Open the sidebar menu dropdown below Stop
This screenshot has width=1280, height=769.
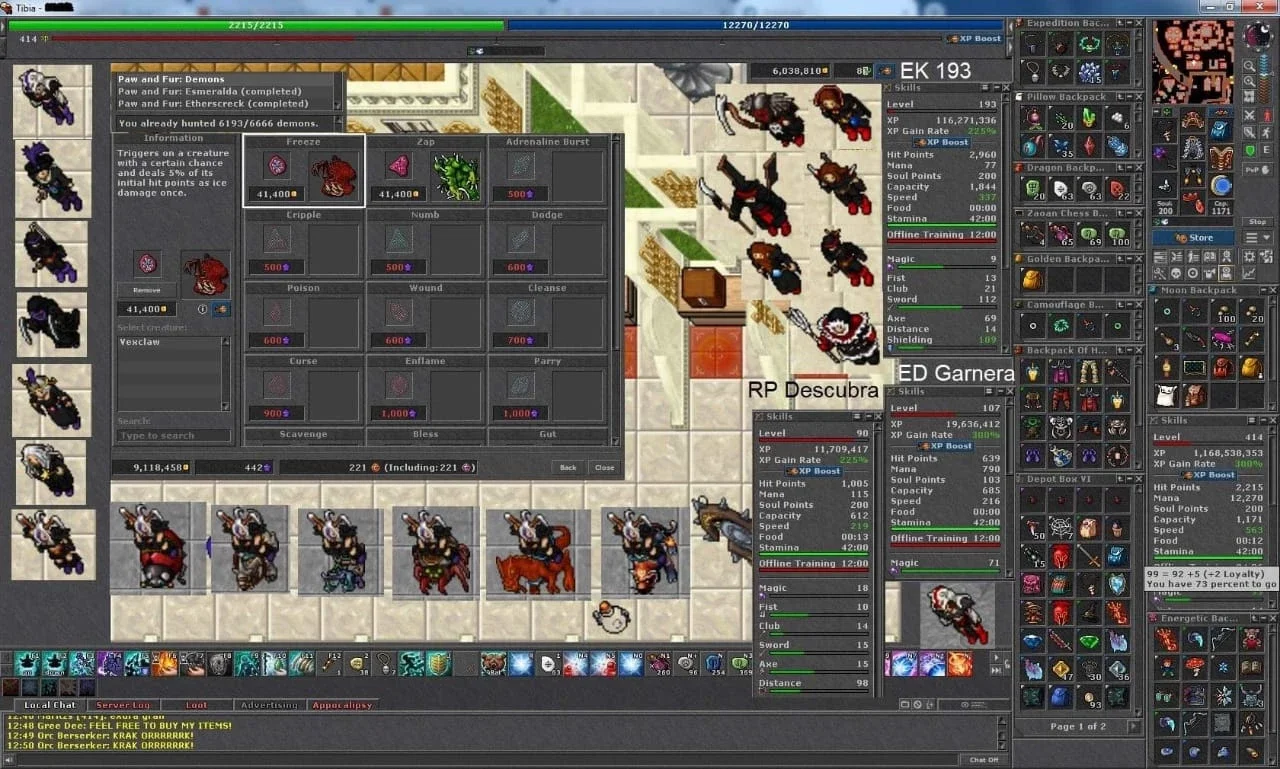(x=1257, y=238)
